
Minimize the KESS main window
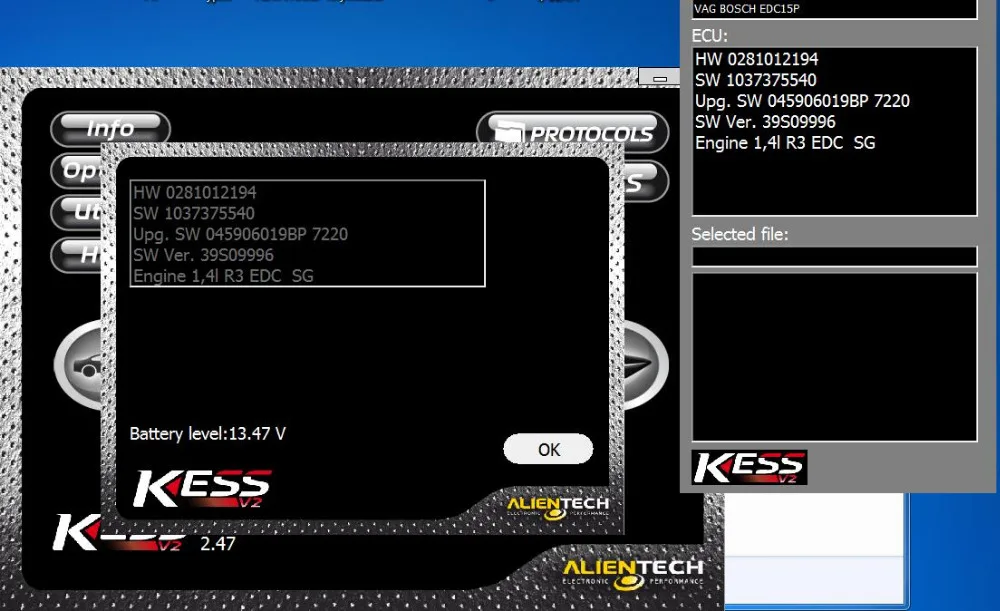click(659, 78)
